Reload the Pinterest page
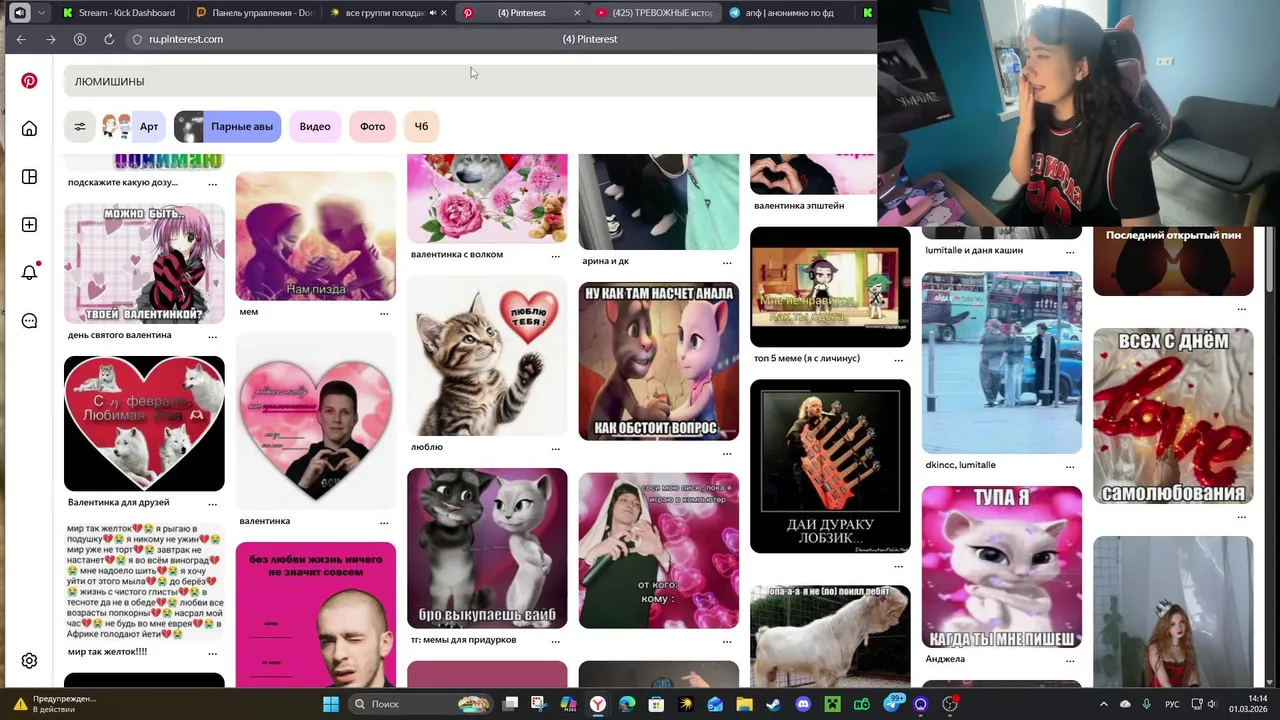Screen dimensions: 1280x720 click(x=108, y=39)
